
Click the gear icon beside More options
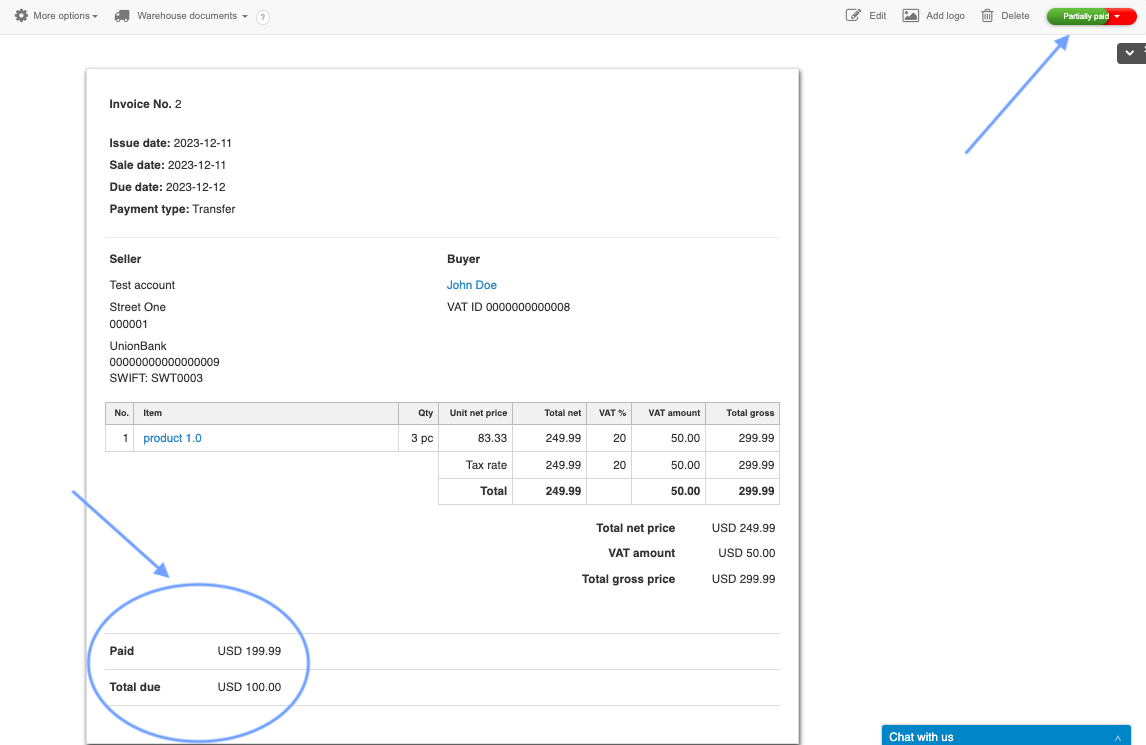(21, 16)
